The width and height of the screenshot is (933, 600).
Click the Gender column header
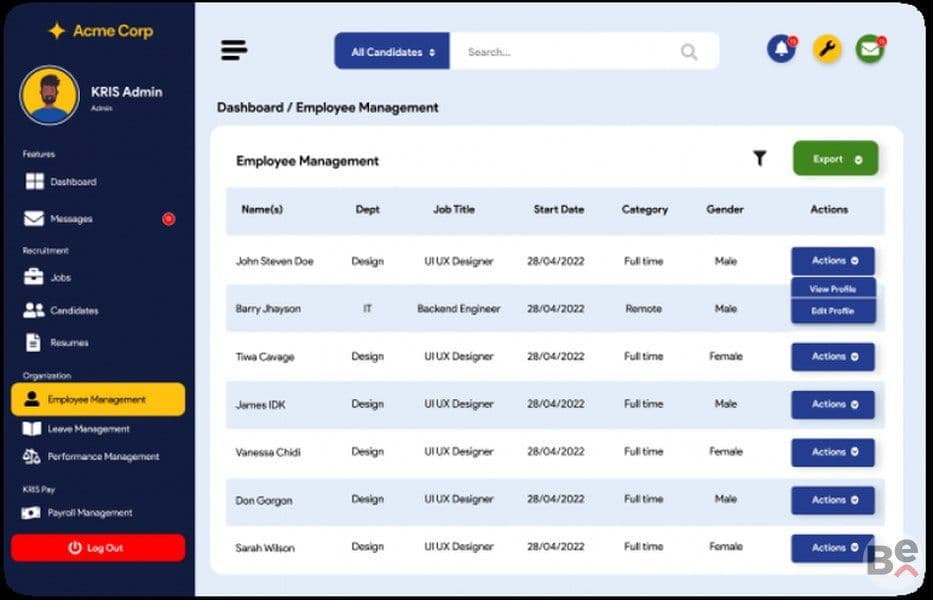(725, 210)
